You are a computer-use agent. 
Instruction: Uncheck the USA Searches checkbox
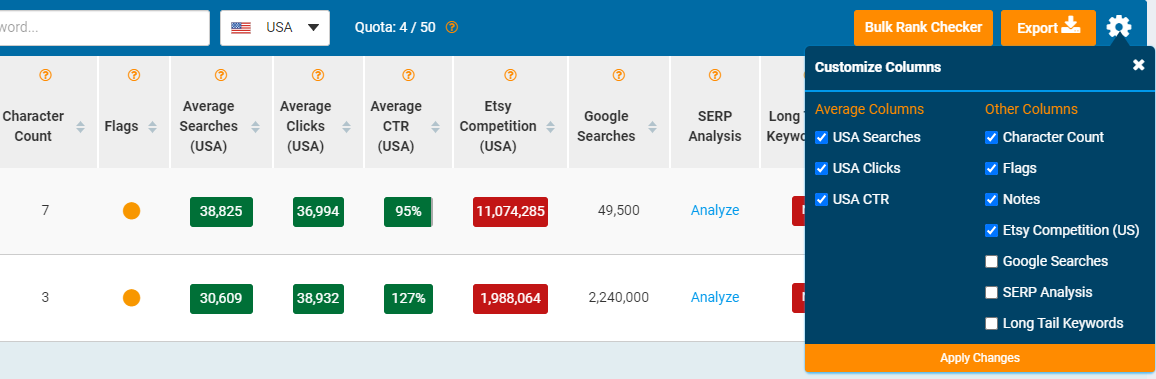(x=821, y=137)
